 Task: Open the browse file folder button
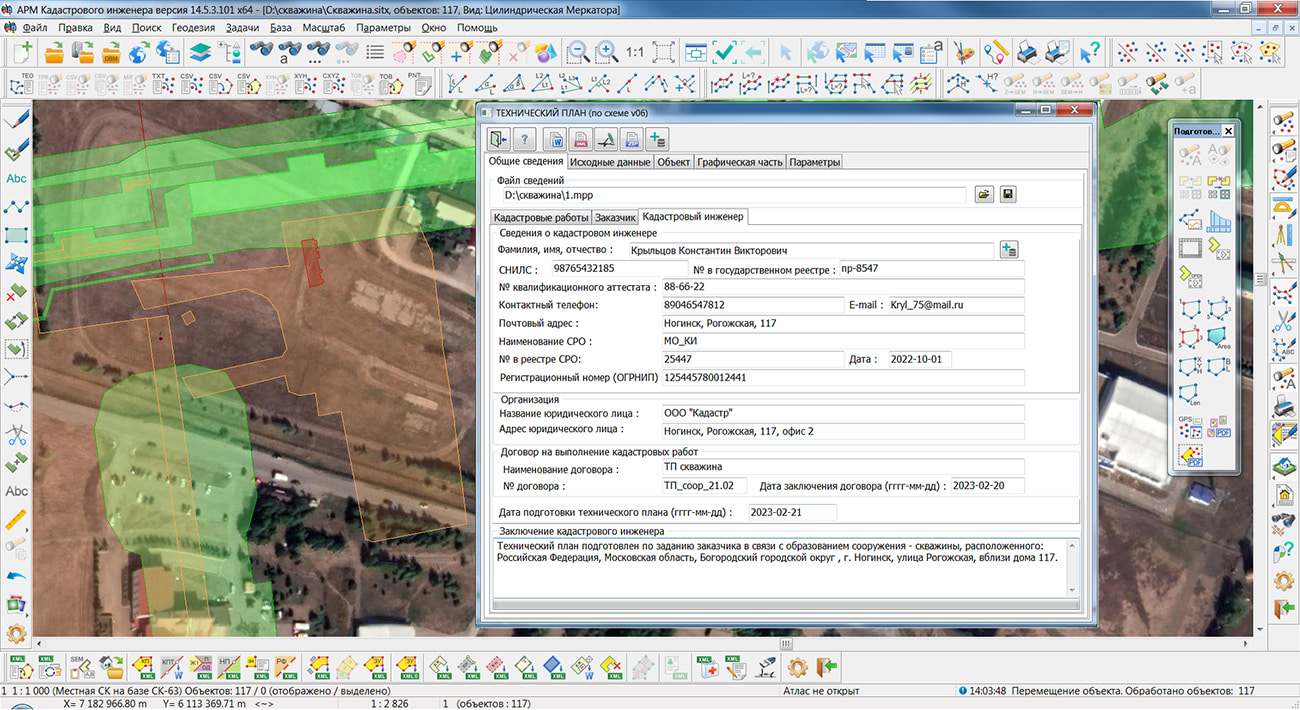pyautogui.click(x=984, y=195)
